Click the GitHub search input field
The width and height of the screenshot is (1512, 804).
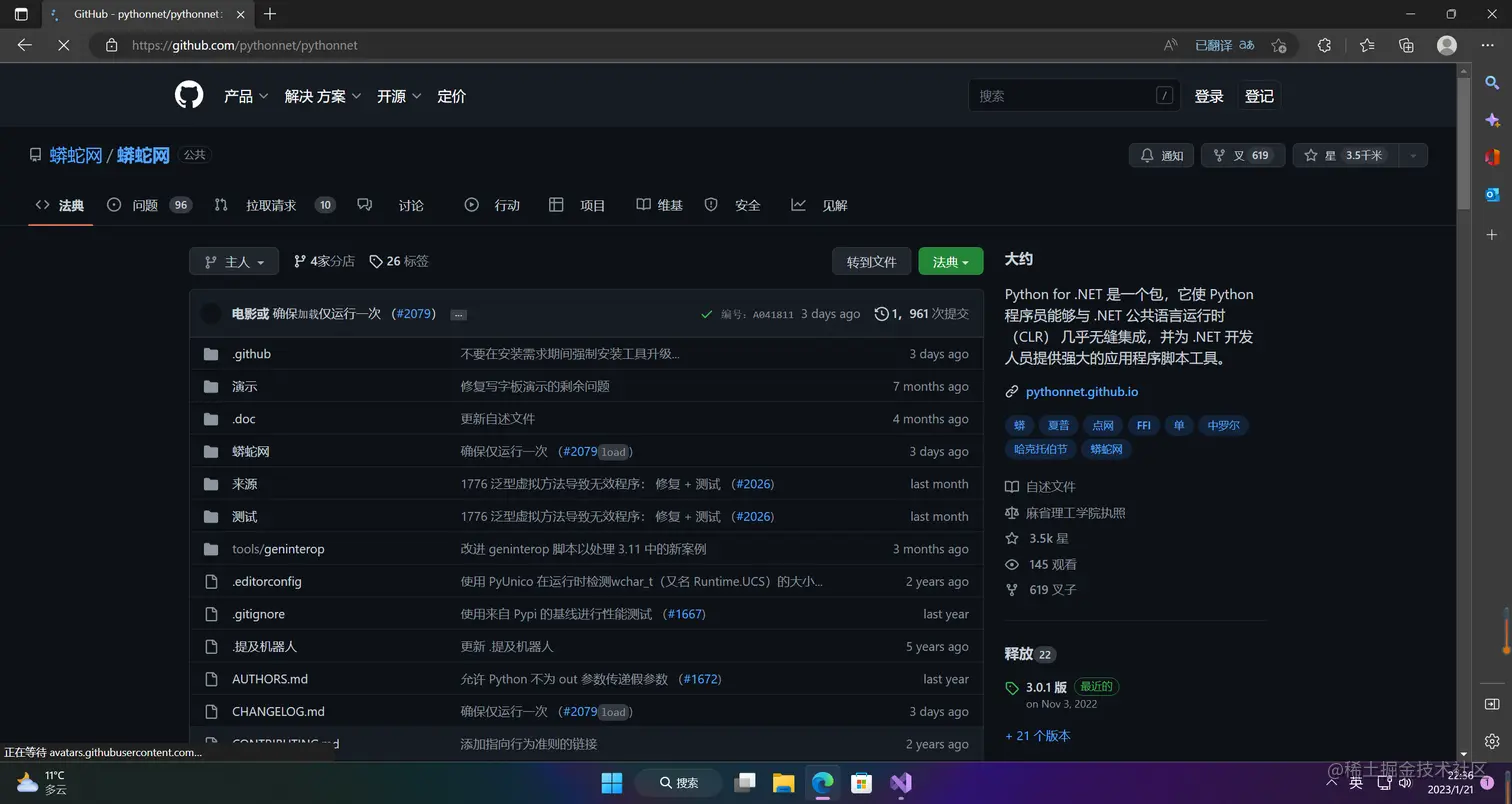click(x=1074, y=96)
